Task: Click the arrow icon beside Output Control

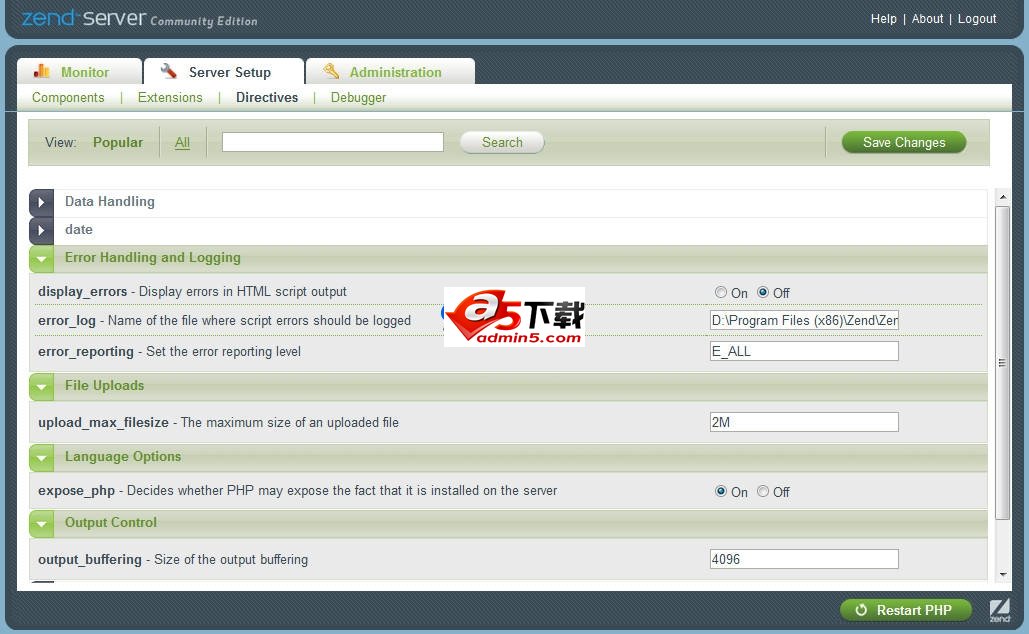Action: 41,522
